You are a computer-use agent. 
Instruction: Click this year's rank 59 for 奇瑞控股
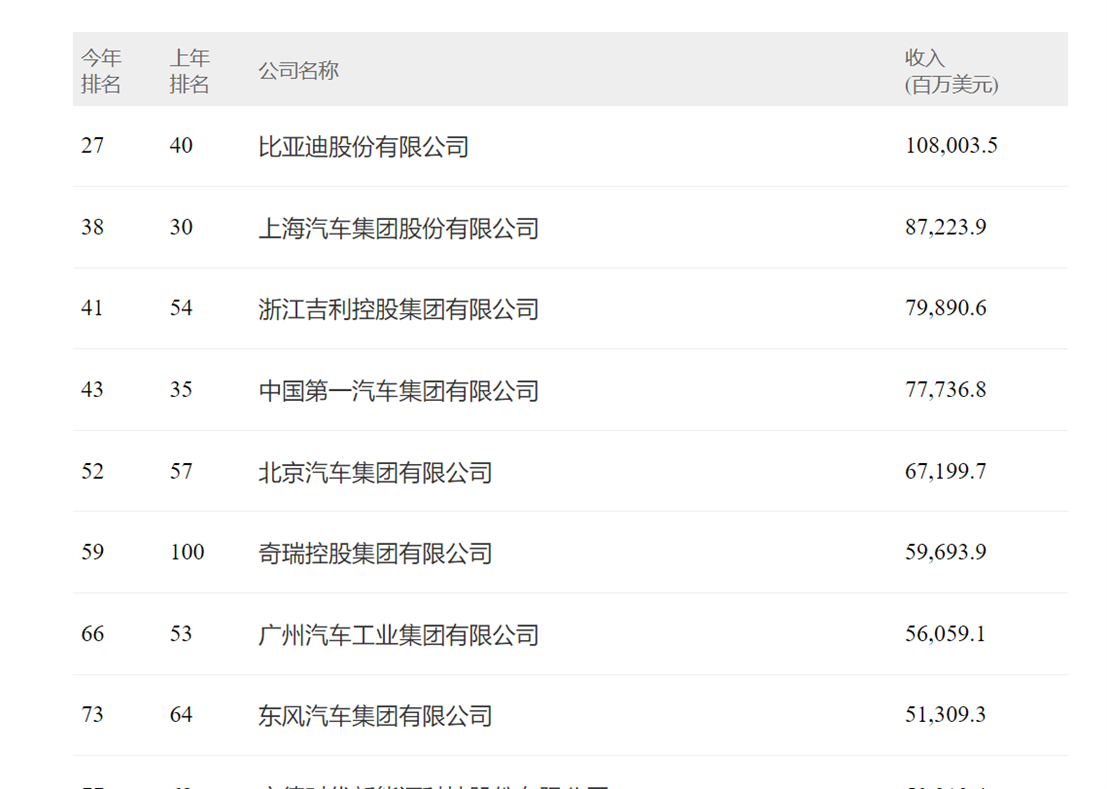[92, 552]
